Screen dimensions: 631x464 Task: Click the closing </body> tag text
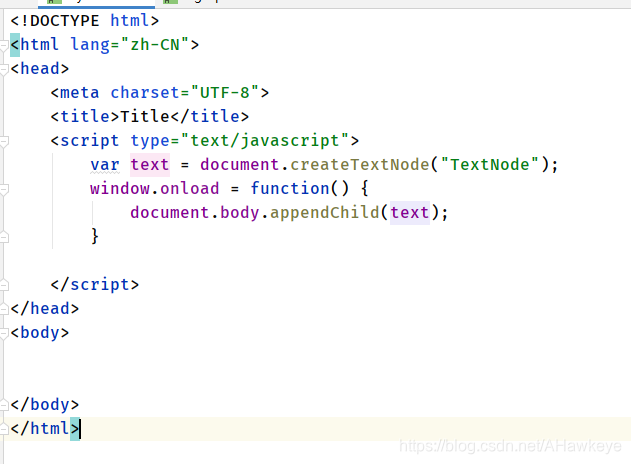pos(45,405)
